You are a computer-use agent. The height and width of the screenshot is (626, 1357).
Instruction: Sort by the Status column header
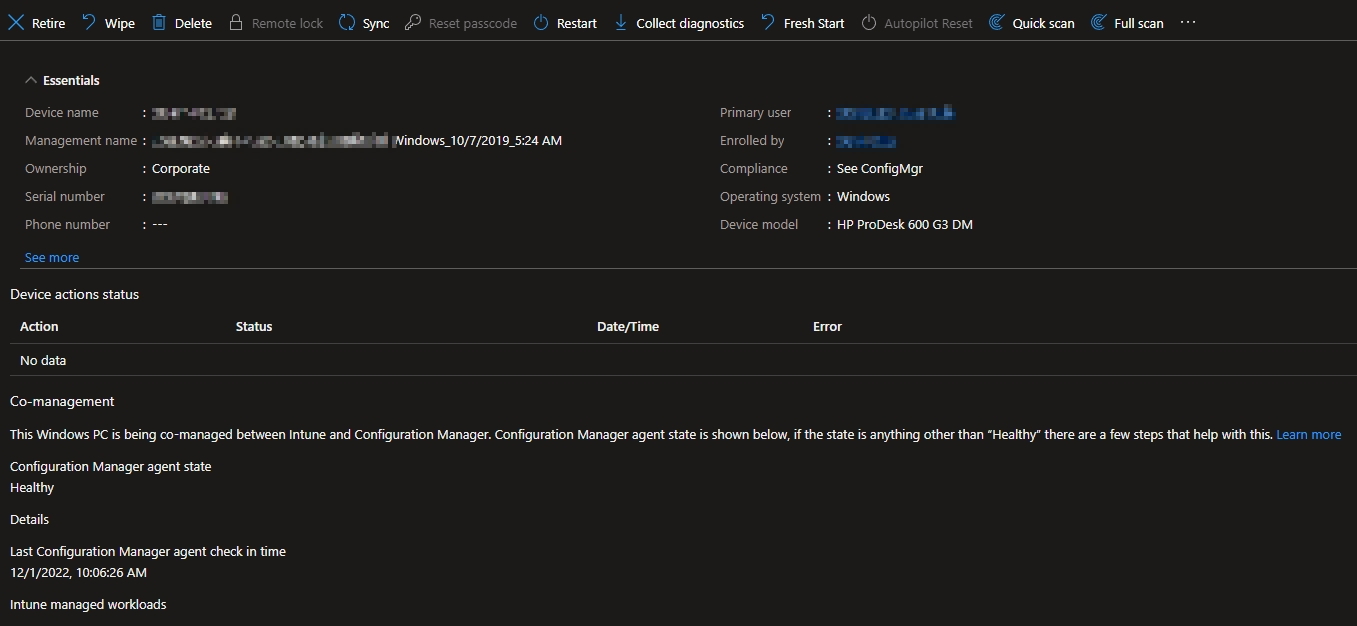coord(254,326)
